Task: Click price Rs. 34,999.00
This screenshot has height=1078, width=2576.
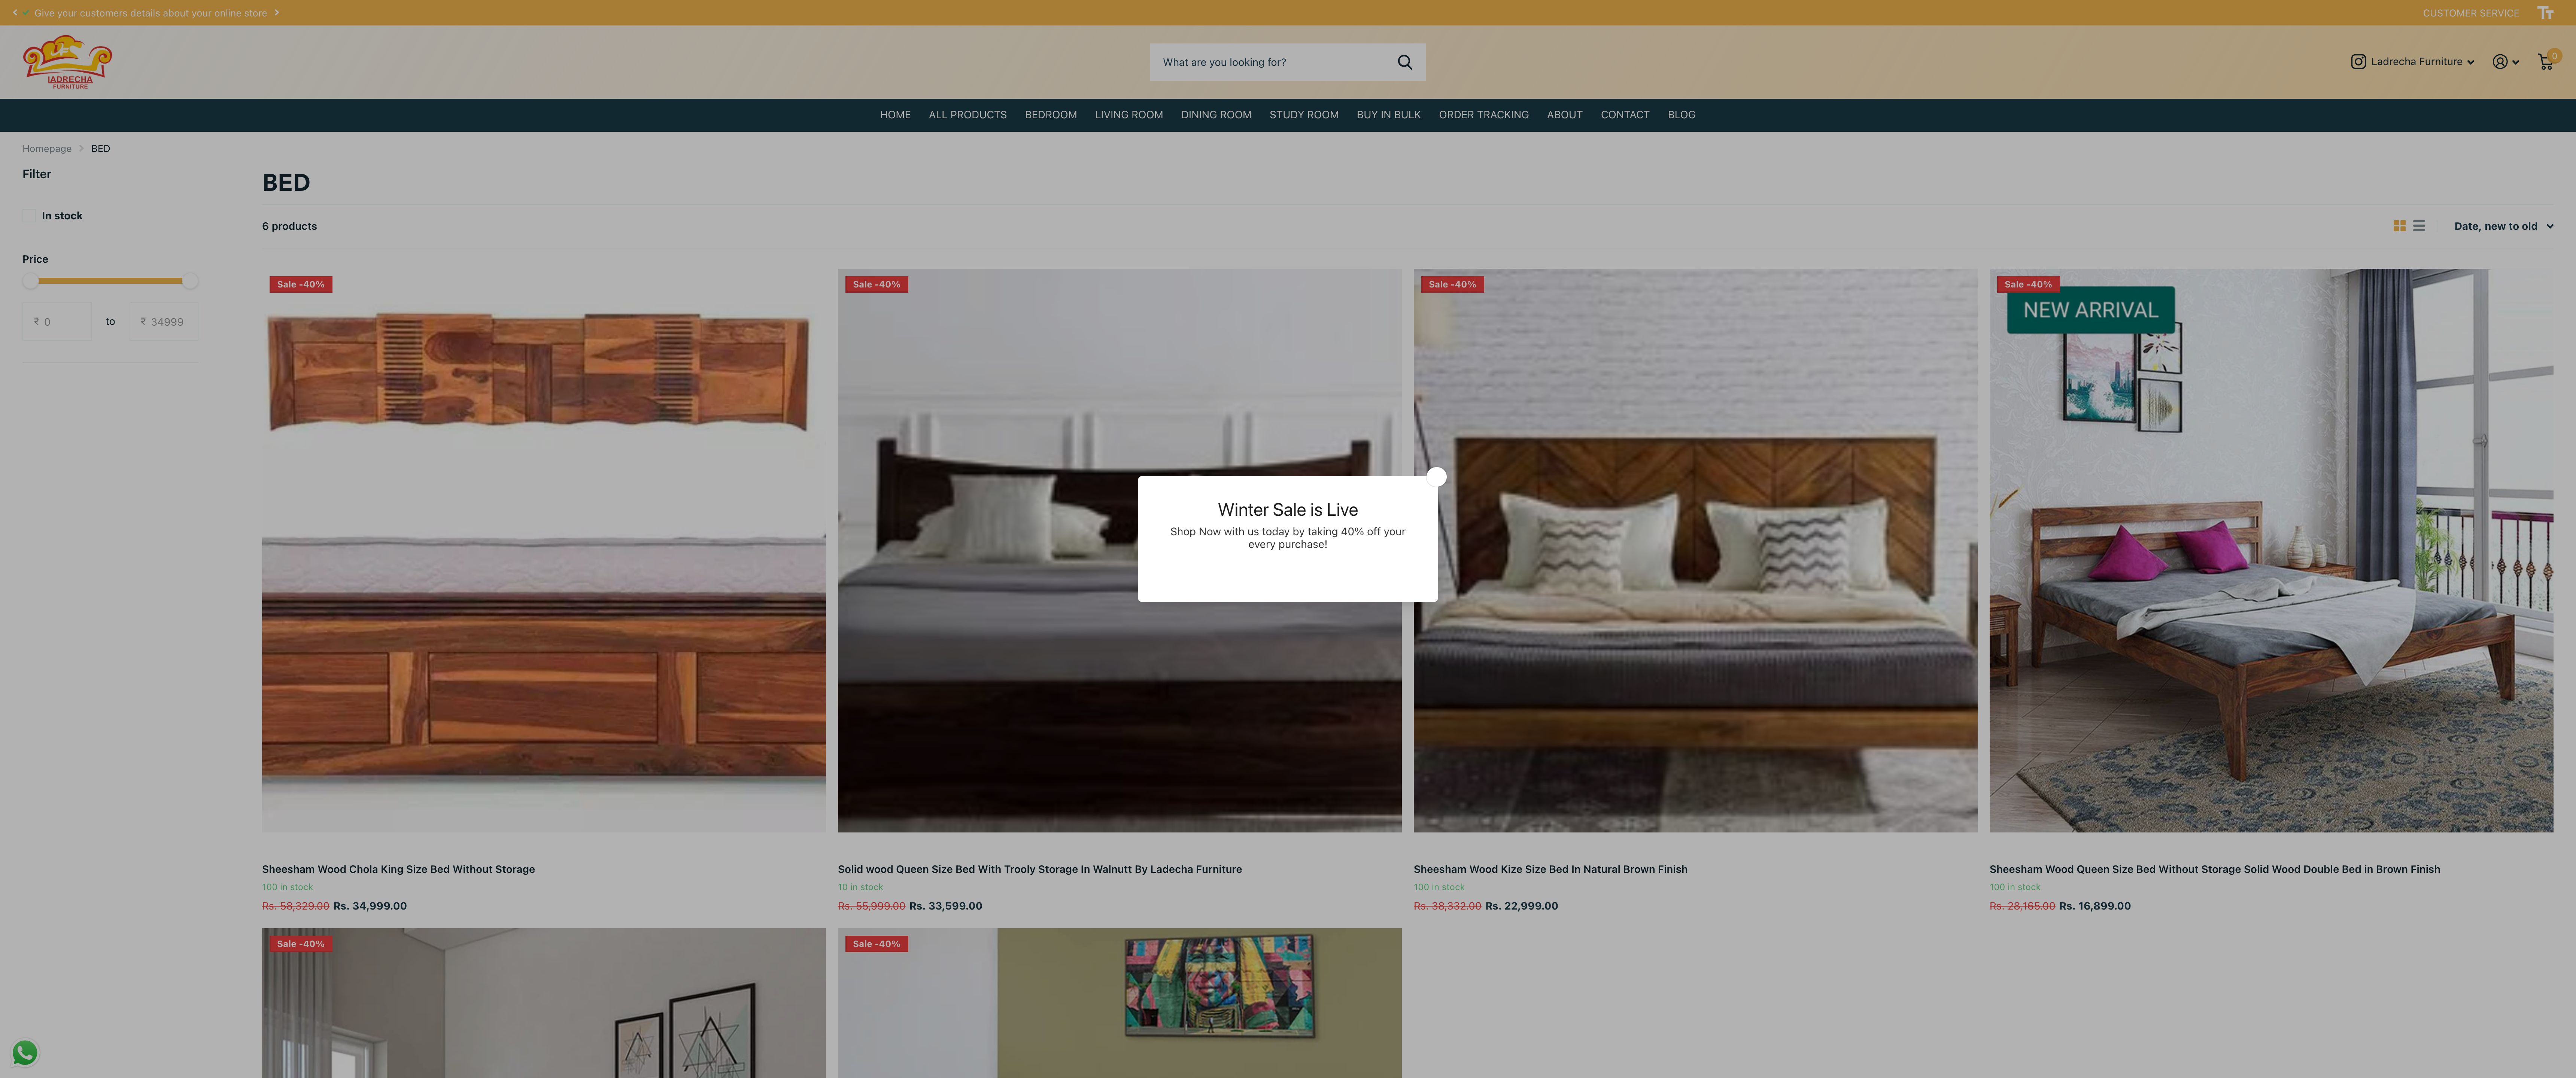Action: point(370,906)
